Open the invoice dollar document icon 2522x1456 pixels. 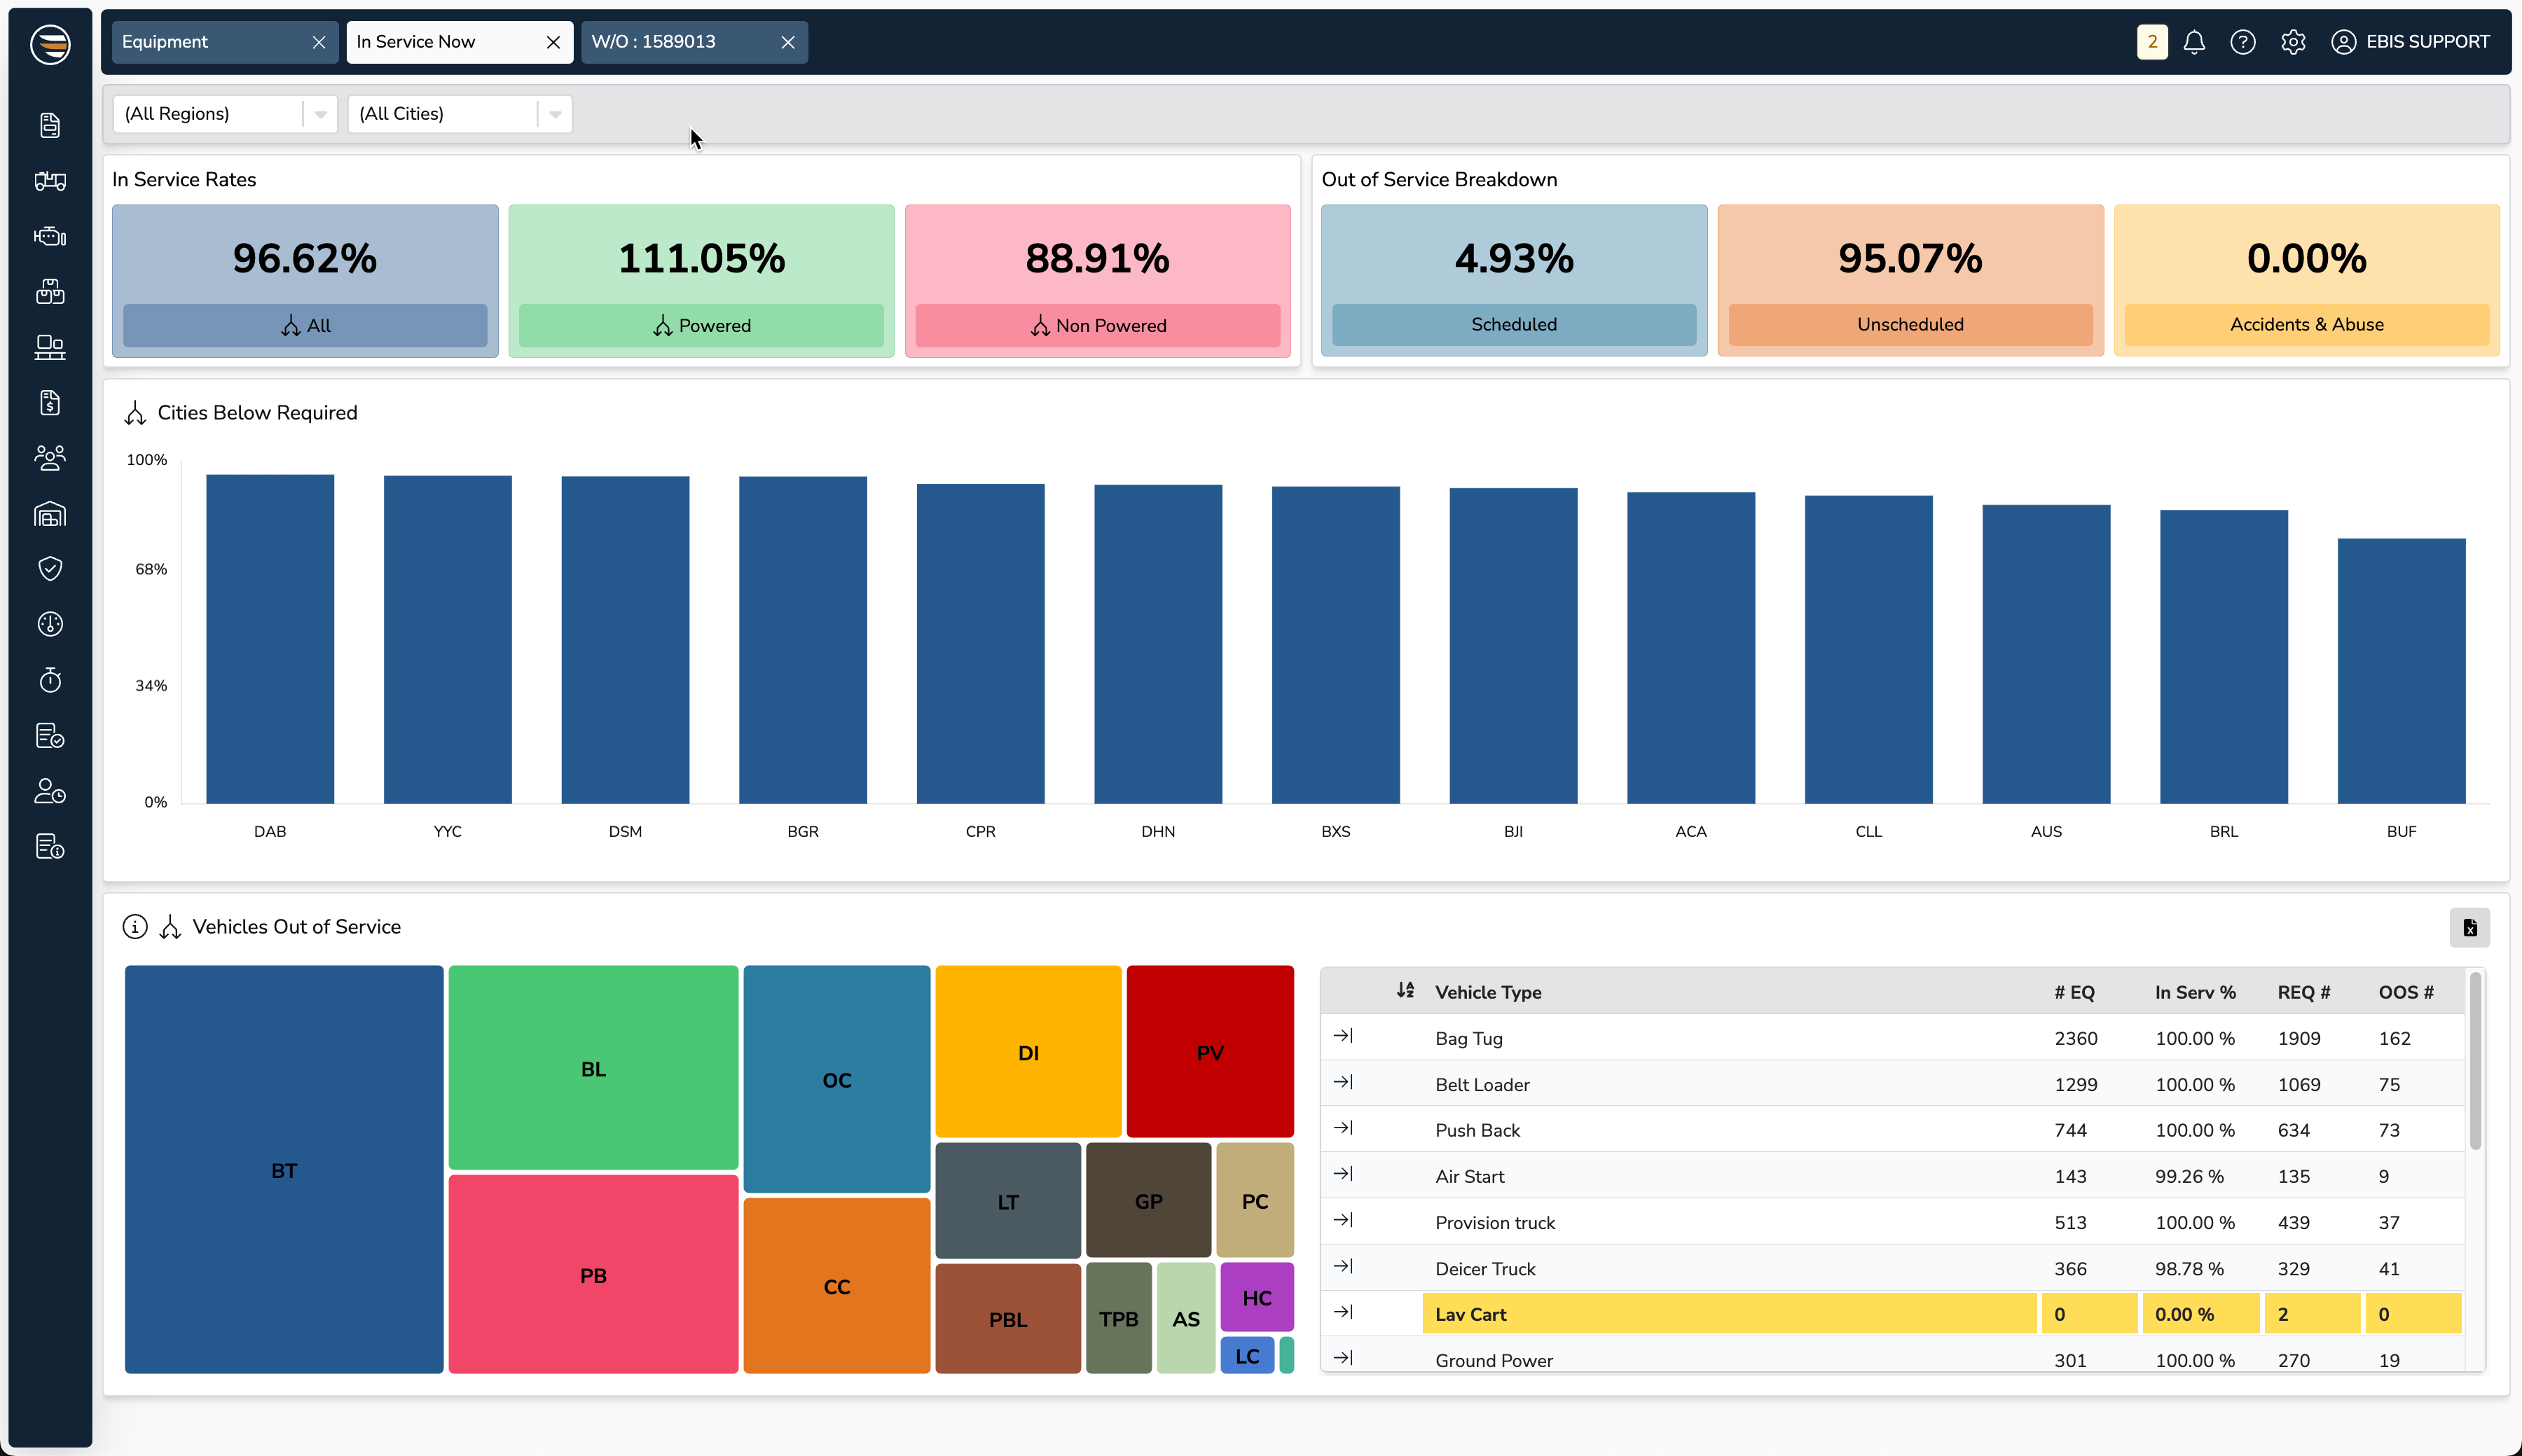tap(50, 403)
